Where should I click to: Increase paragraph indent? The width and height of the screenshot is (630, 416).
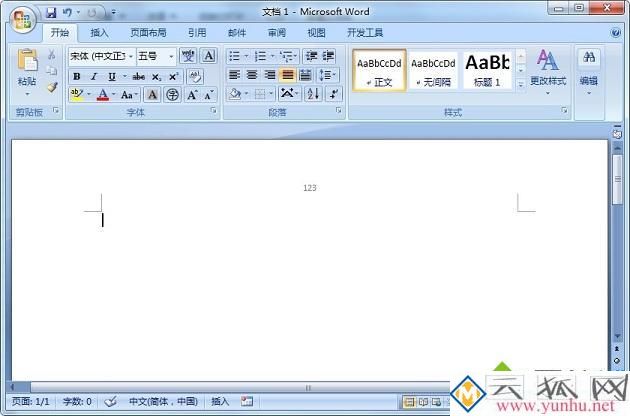[328, 56]
